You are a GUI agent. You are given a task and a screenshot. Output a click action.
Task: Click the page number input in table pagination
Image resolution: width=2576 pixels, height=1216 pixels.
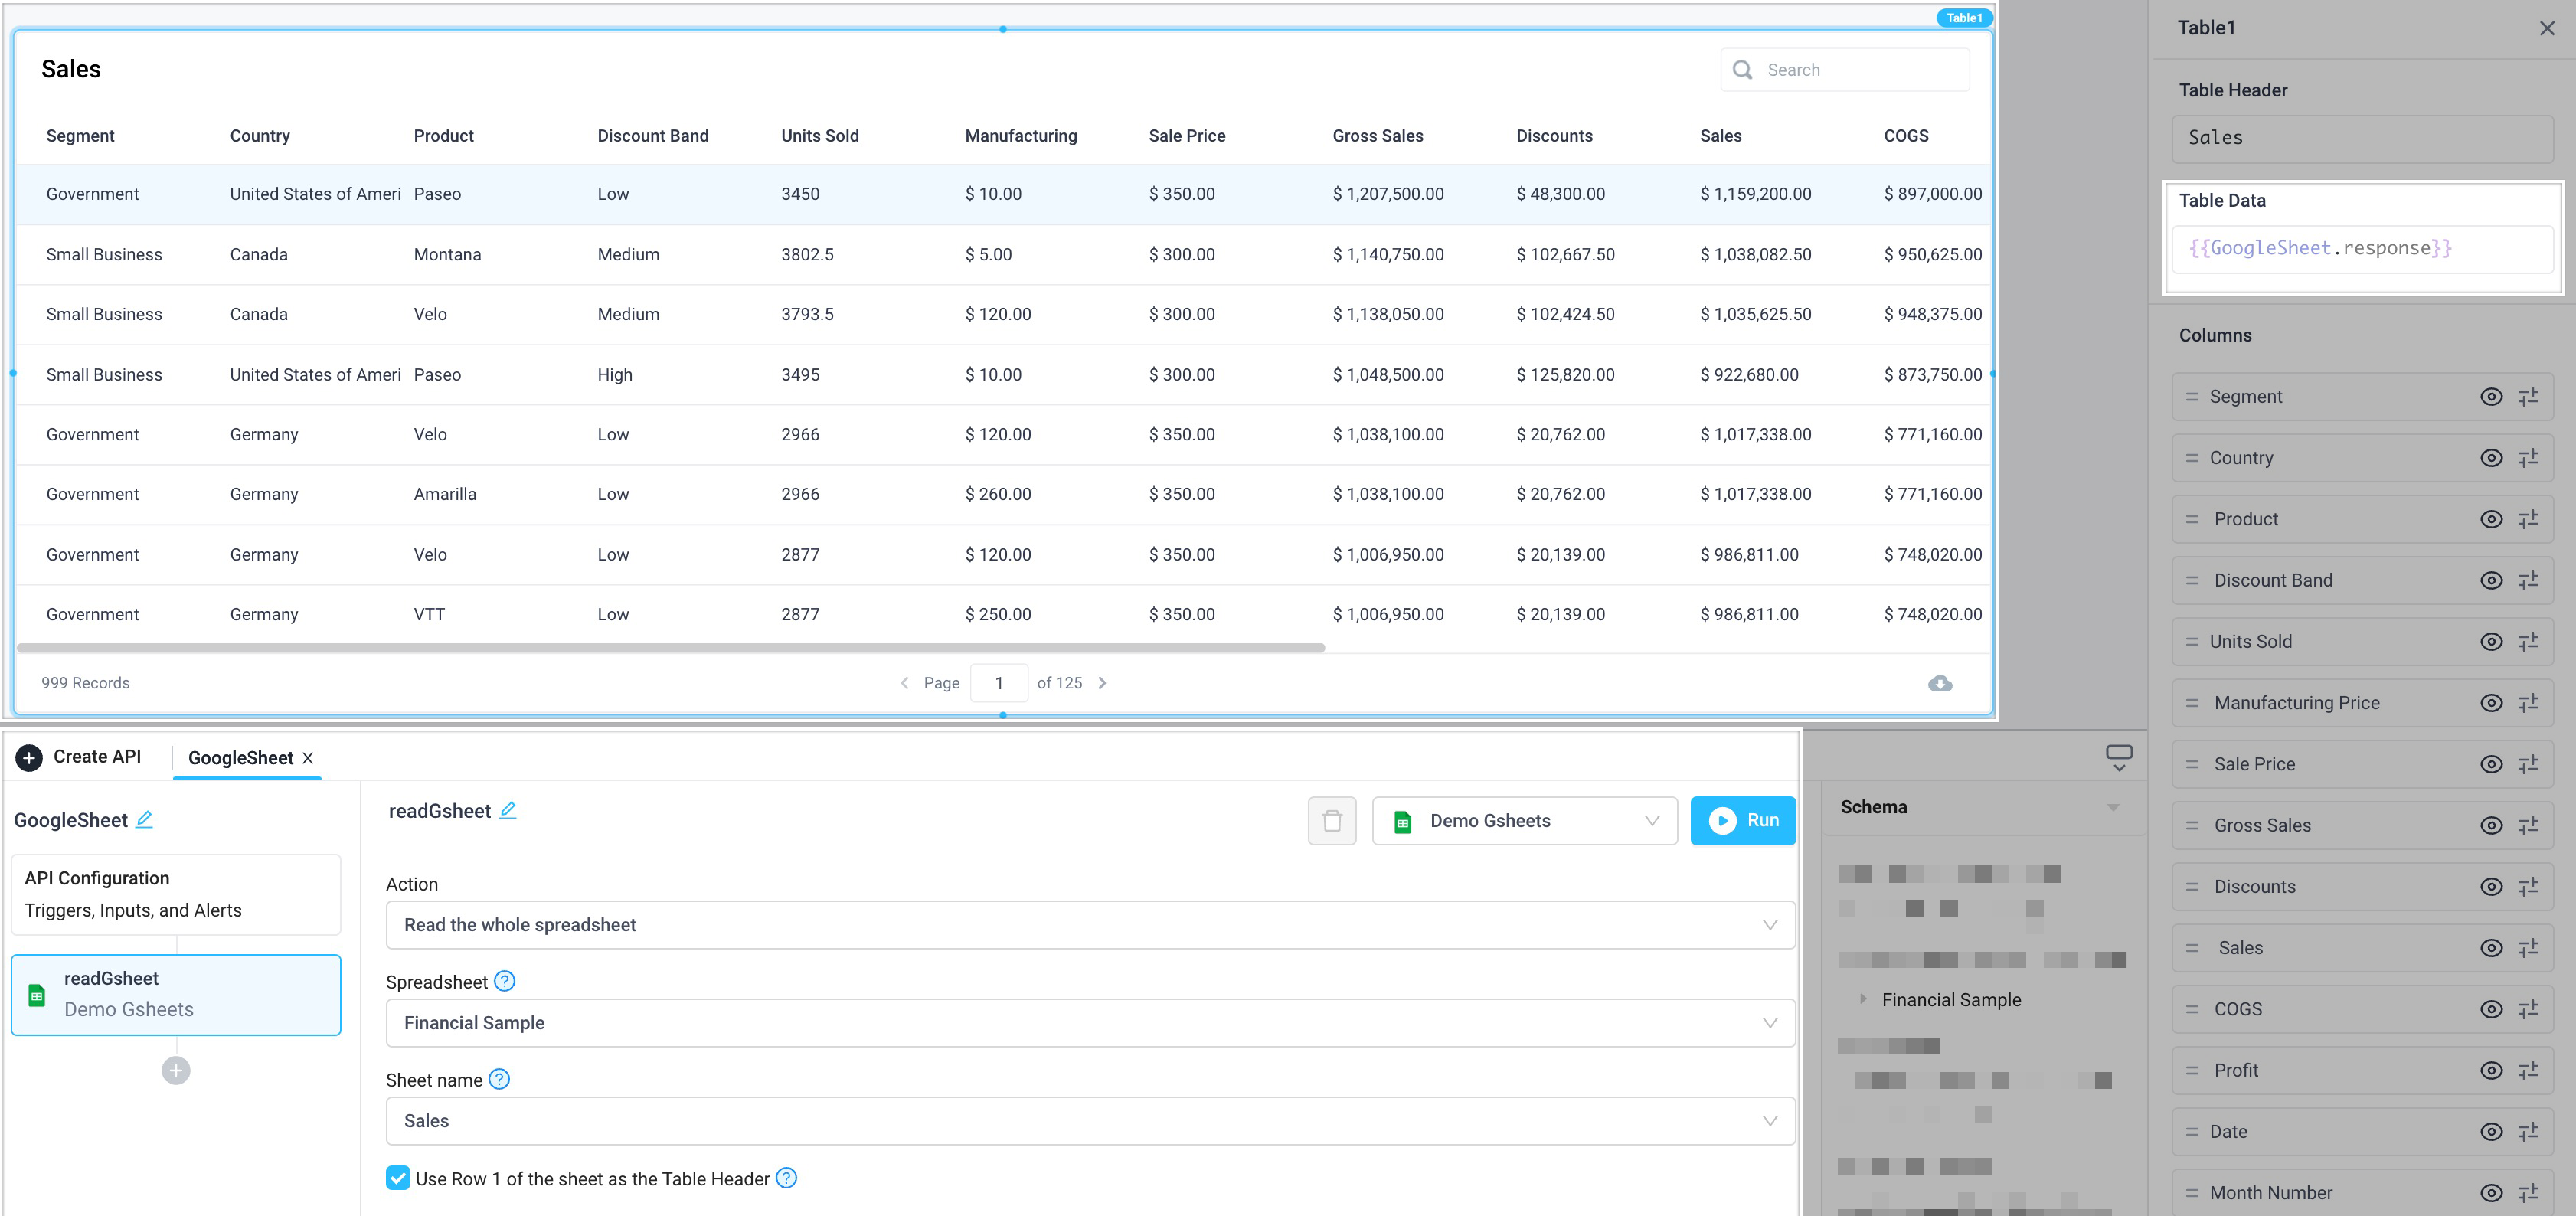(x=999, y=683)
